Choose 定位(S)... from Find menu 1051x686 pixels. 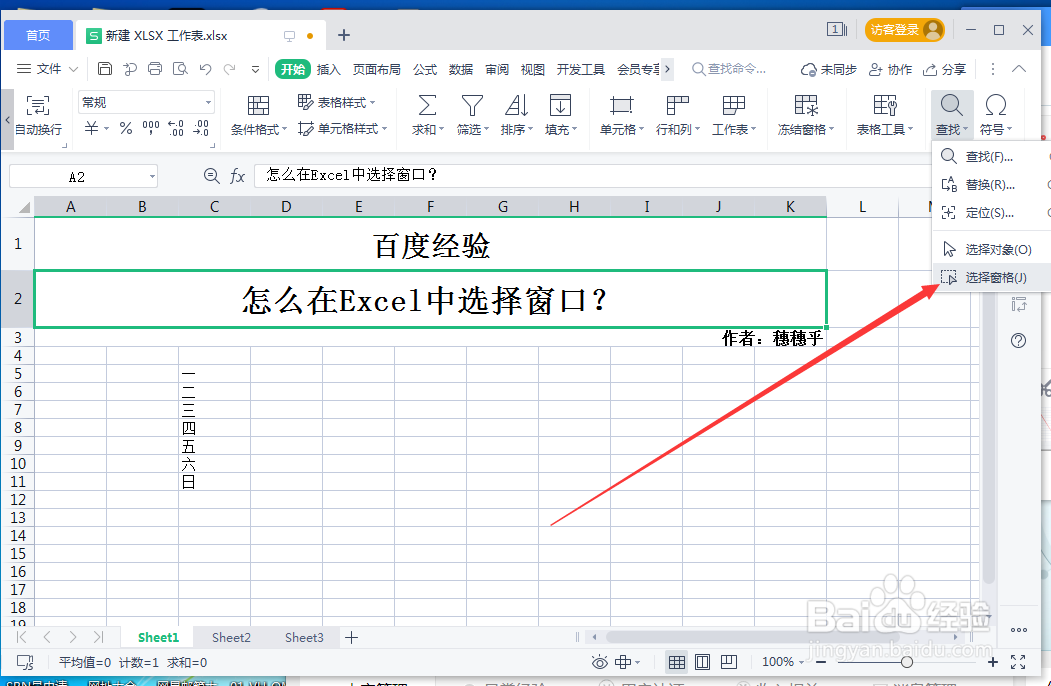tap(991, 213)
